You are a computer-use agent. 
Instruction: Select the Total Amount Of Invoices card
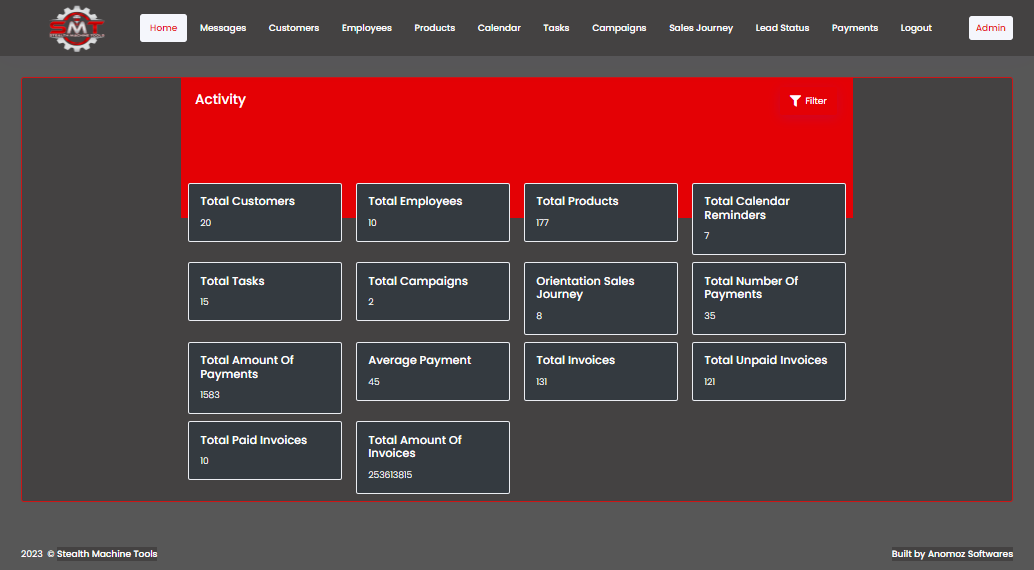point(433,457)
